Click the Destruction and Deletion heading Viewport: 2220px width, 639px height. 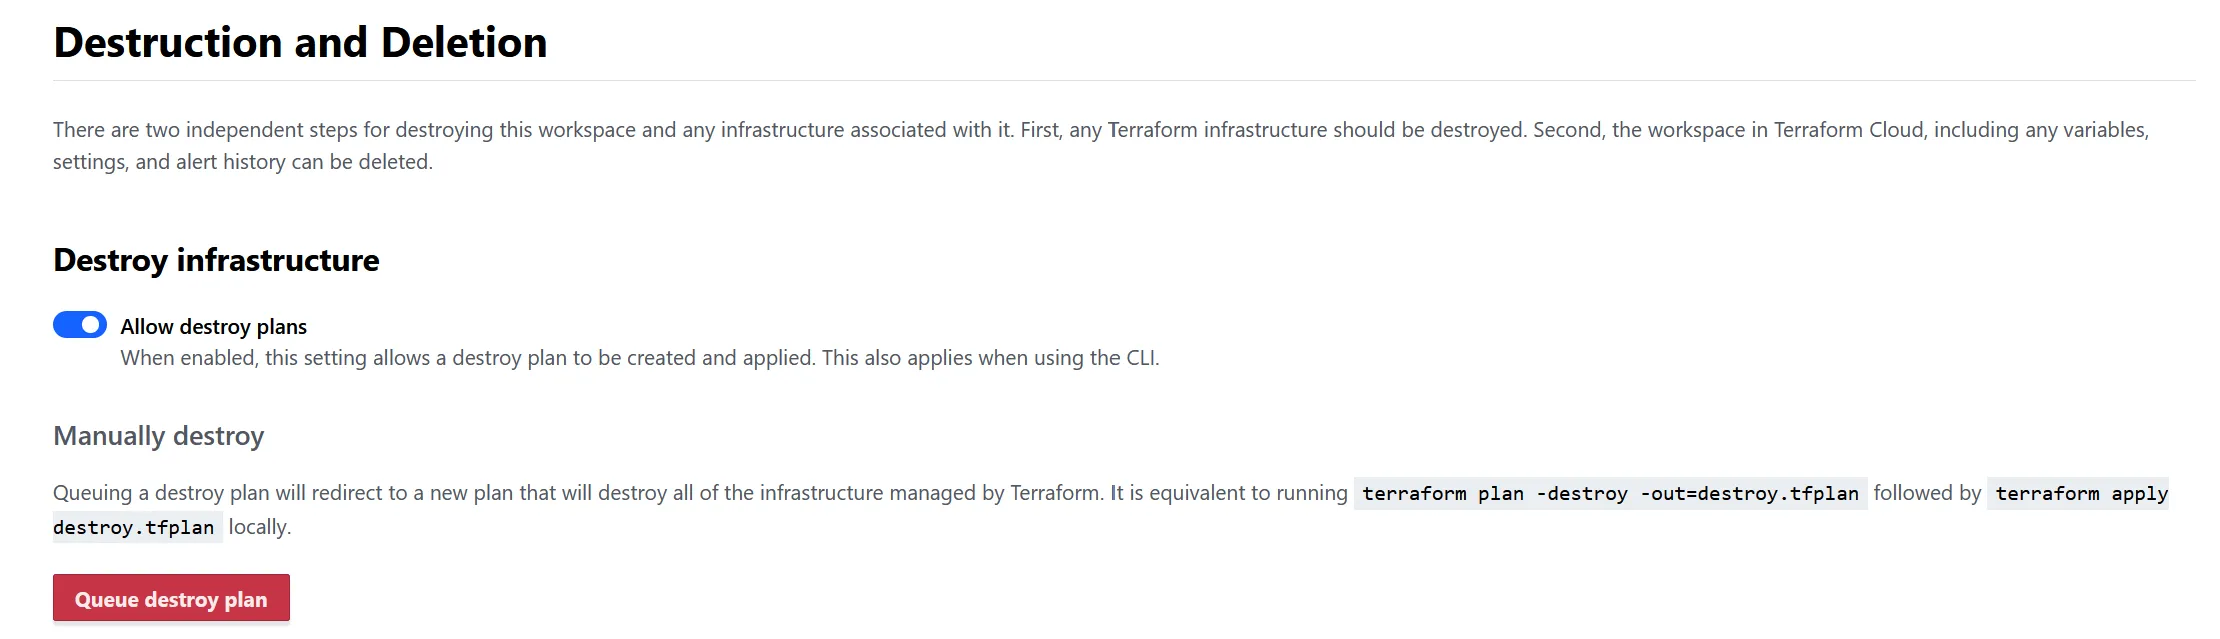(300, 42)
